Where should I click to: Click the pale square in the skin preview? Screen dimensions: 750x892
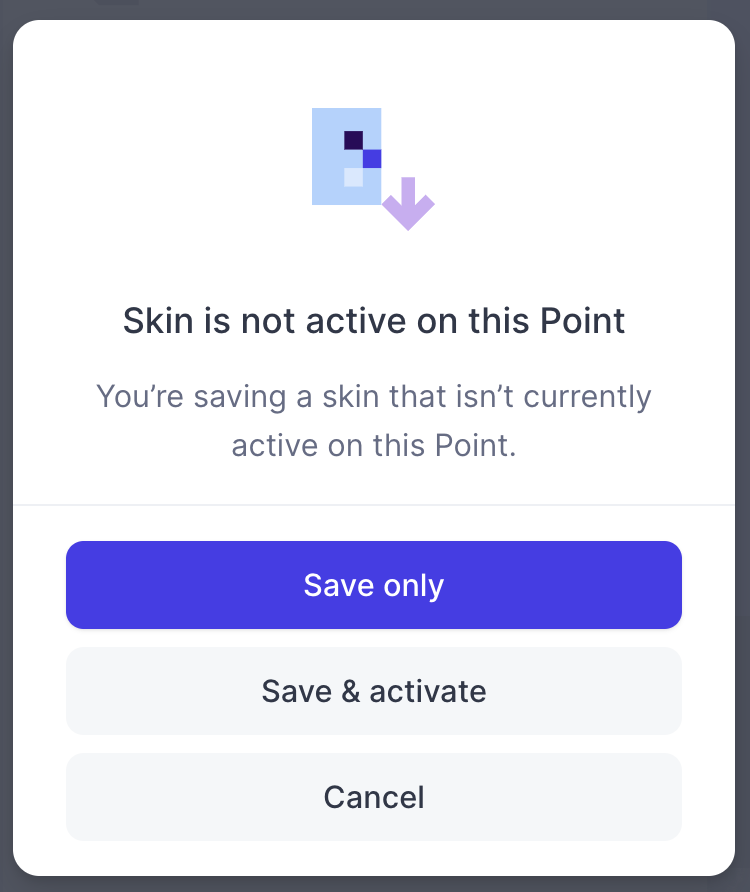point(353,178)
